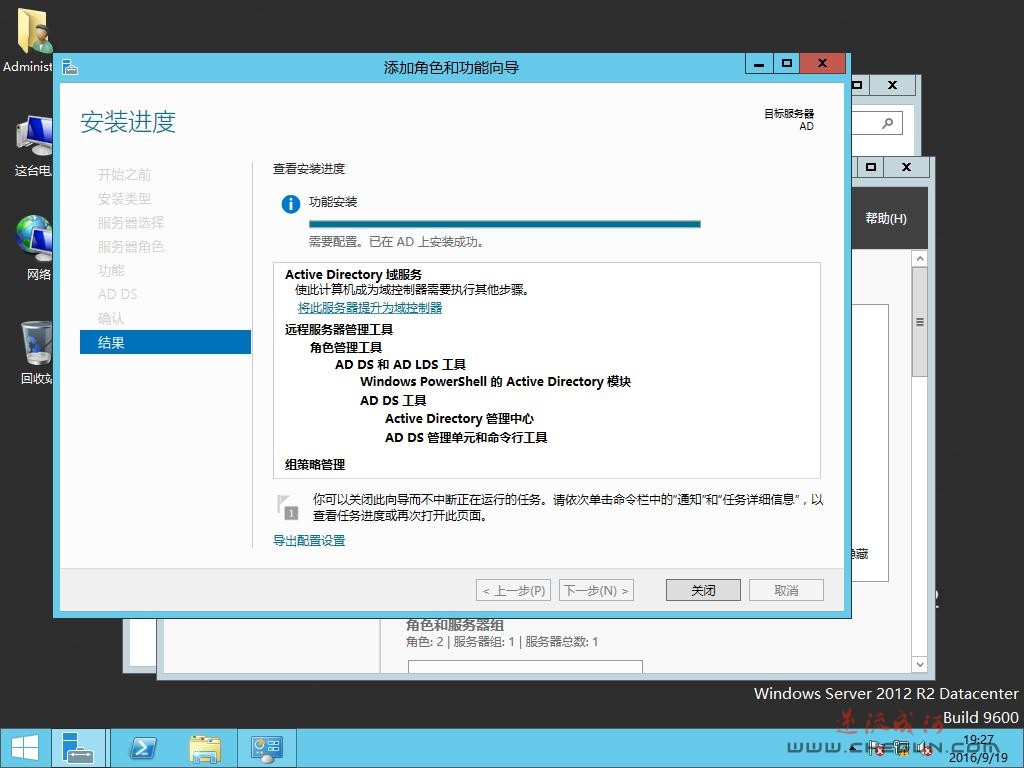Select the 服务器选择 step in sidebar
This screenshot has width=1024, height=768.
point(131,223)
